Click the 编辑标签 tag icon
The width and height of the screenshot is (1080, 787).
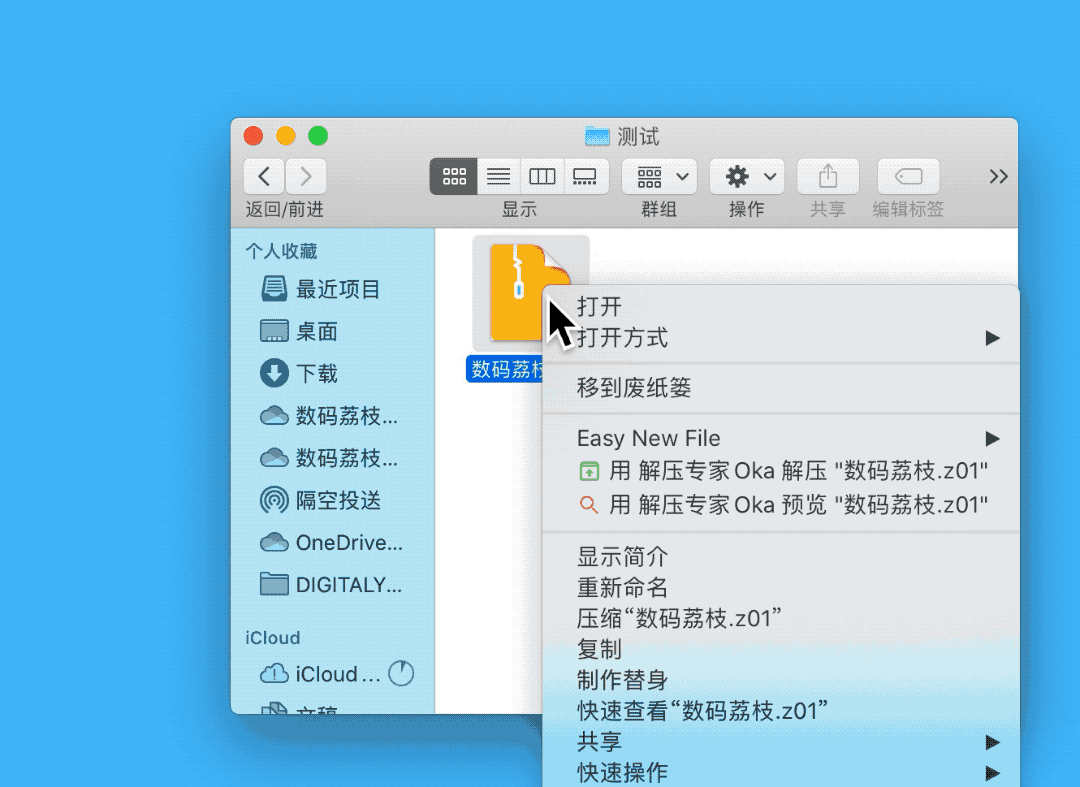[x=908, y=177]
